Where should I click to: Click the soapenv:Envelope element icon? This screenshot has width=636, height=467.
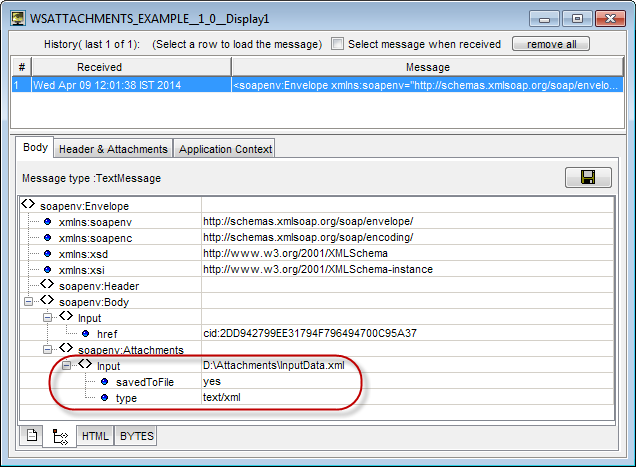(28, 205)
